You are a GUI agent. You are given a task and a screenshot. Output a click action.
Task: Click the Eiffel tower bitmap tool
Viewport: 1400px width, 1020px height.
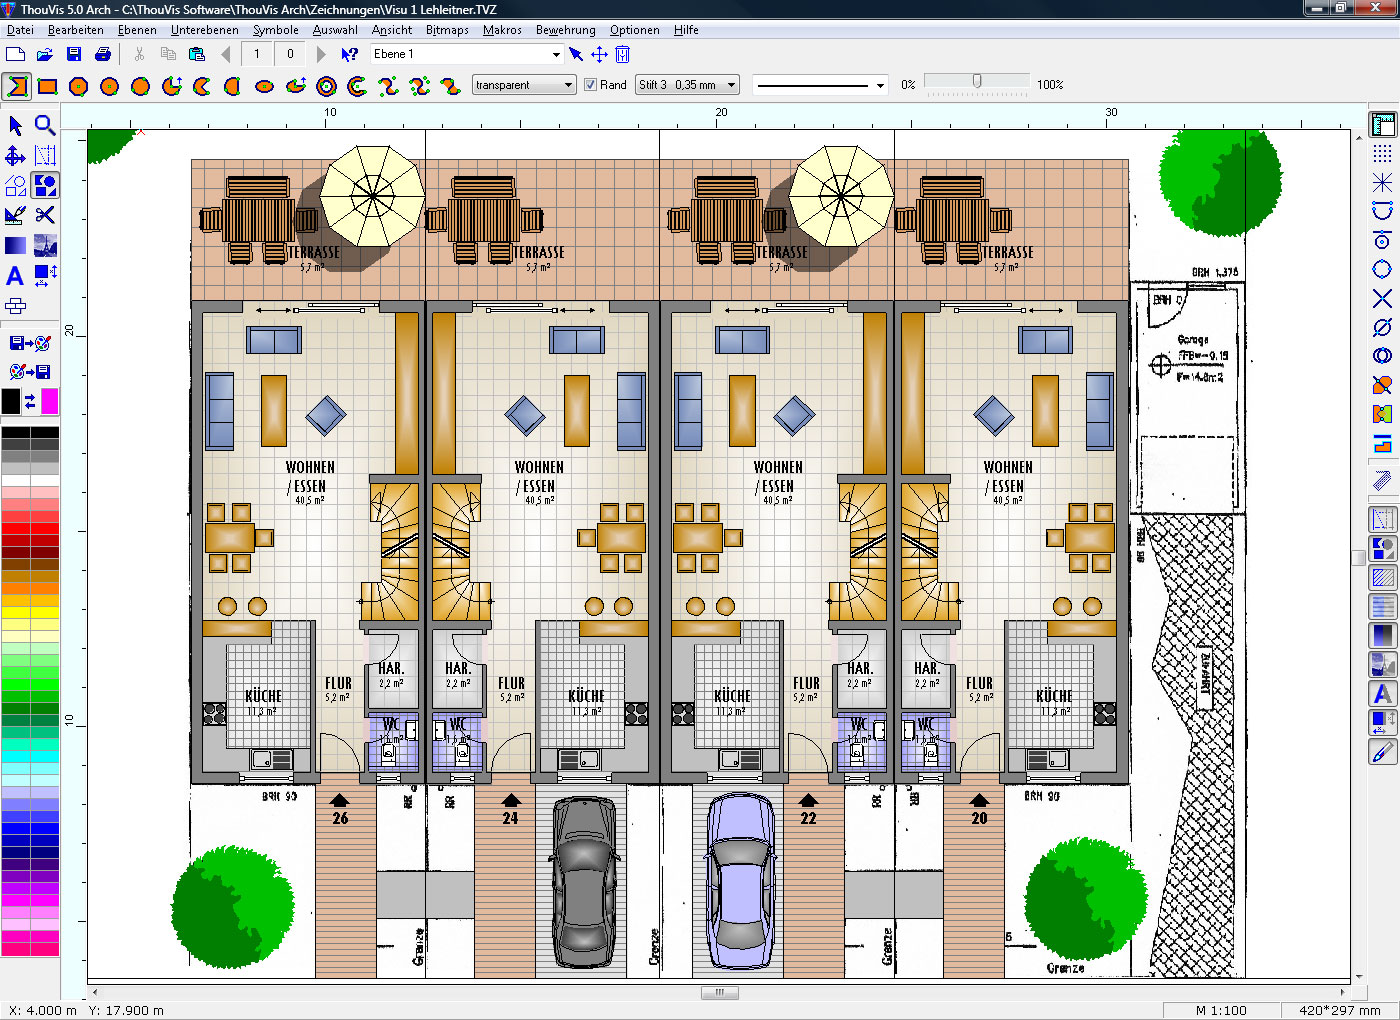[45, 245]
